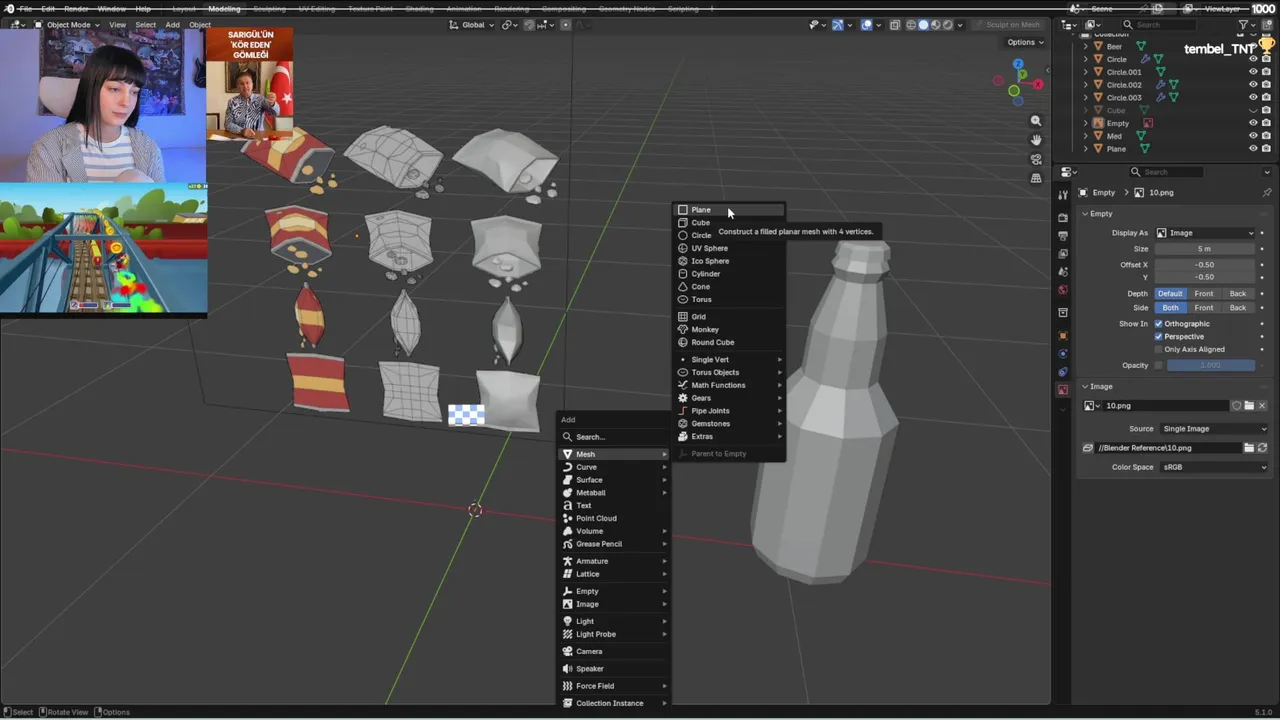Reload the image with the refresh icon
This screenshot has height=720, width=1280.
(x=1262, y=448)
